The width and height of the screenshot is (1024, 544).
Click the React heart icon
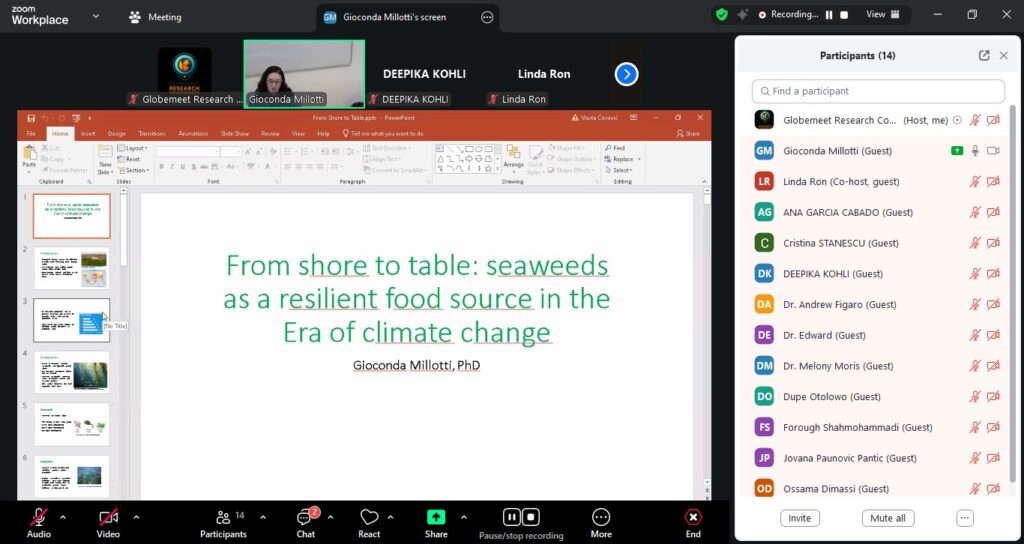pyautogui.click(x=369, y=517)
